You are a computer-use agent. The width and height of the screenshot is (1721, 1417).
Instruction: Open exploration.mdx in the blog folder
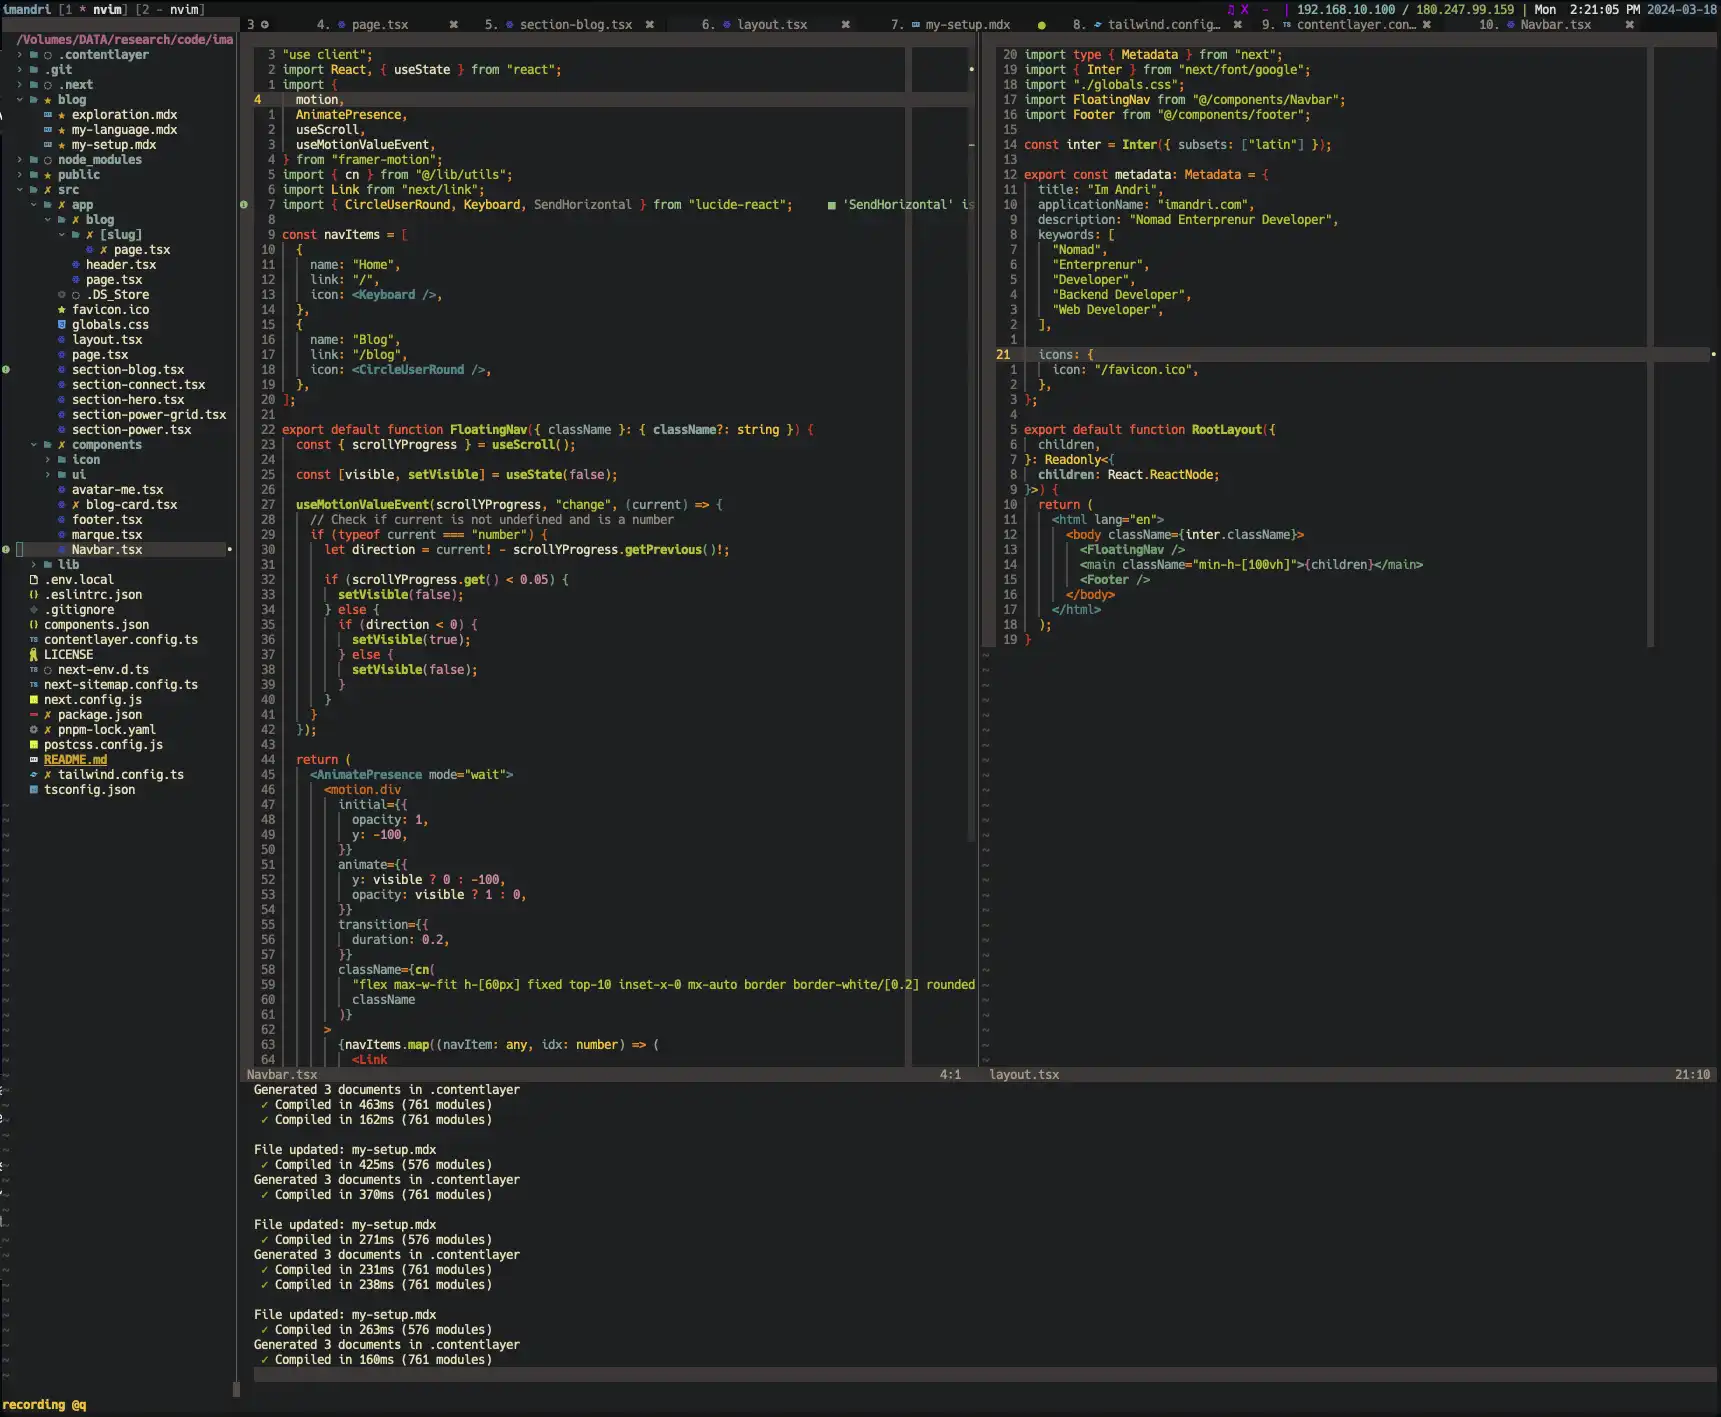point(124,115)
